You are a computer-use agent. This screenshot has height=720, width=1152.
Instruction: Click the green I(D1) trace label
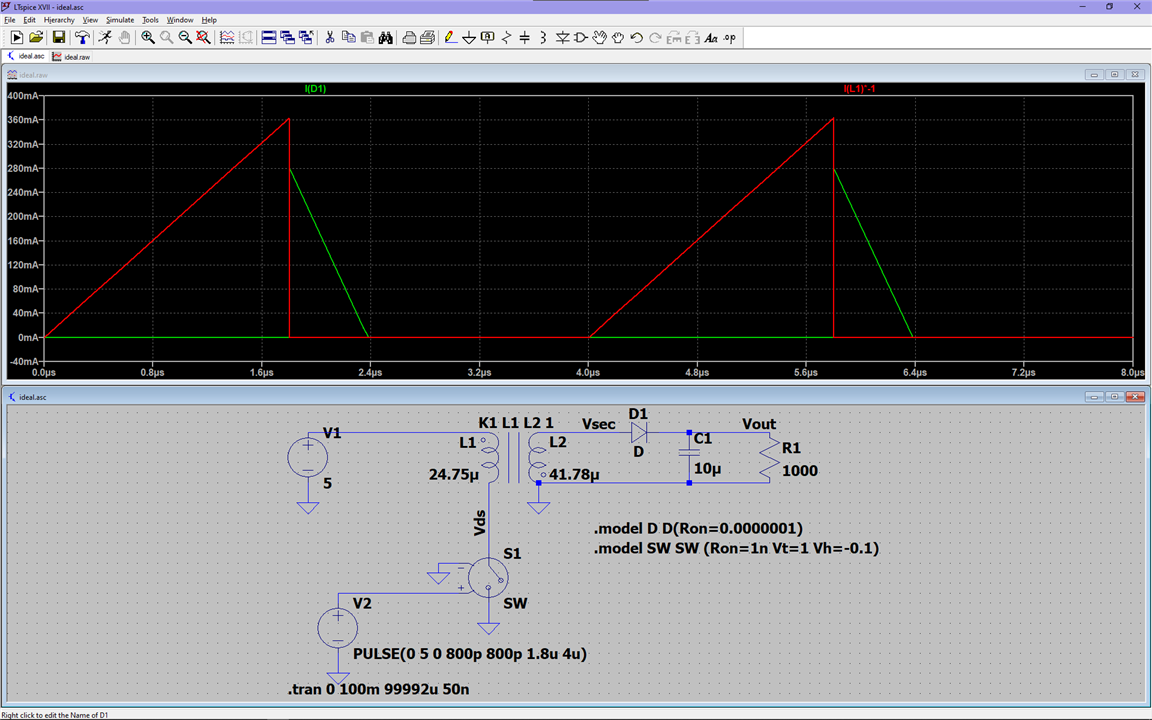coord(315,89)
